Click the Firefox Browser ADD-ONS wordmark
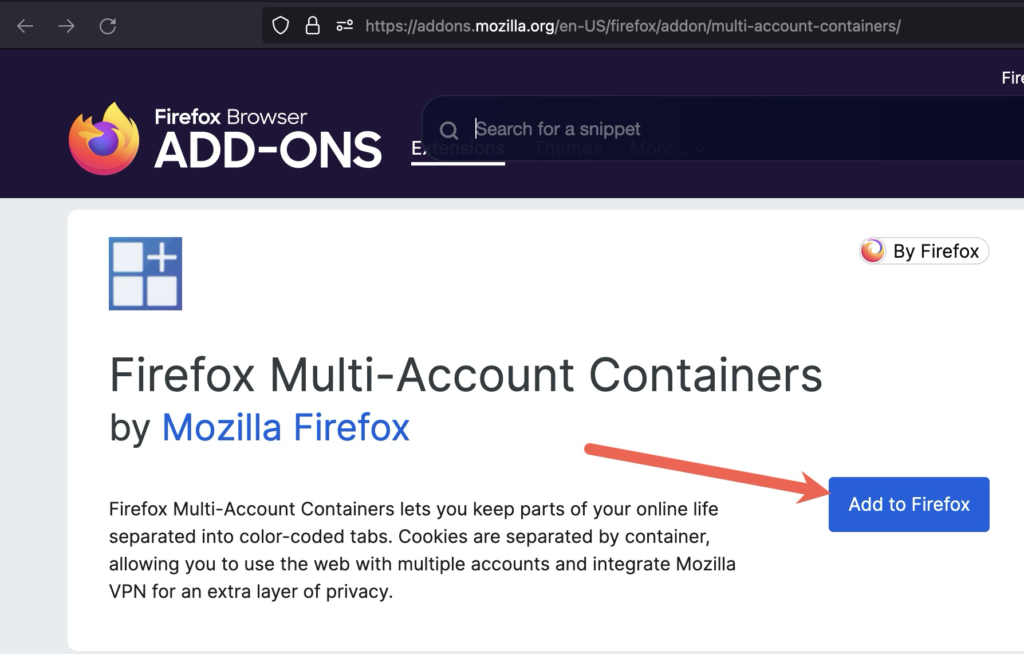 [267, 139]
